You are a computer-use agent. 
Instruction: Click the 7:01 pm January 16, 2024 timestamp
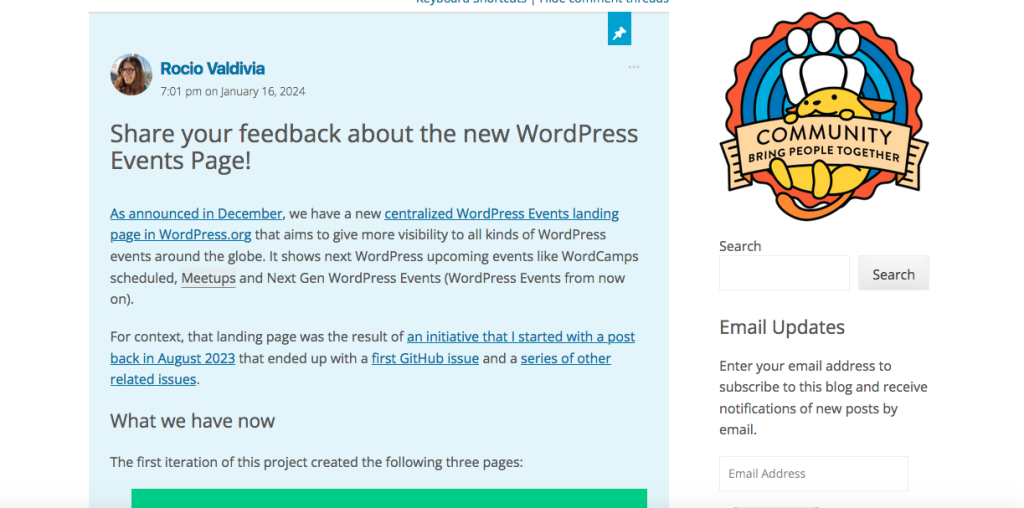[232, 91]
